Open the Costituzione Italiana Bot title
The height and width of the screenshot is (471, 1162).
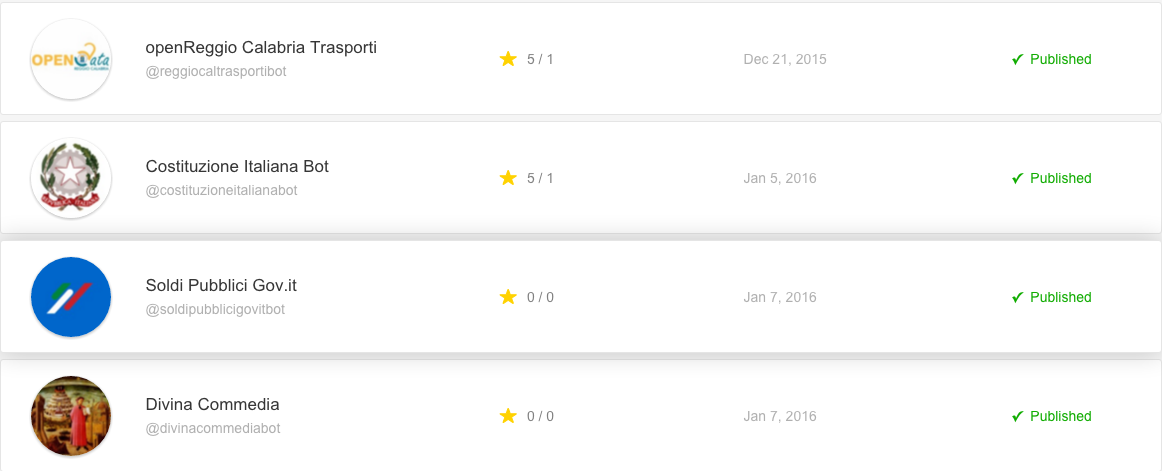[237, 167]
